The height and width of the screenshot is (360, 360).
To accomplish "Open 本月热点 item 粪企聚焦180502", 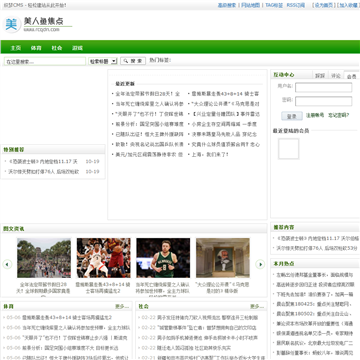I will click(x=314, y=314).
